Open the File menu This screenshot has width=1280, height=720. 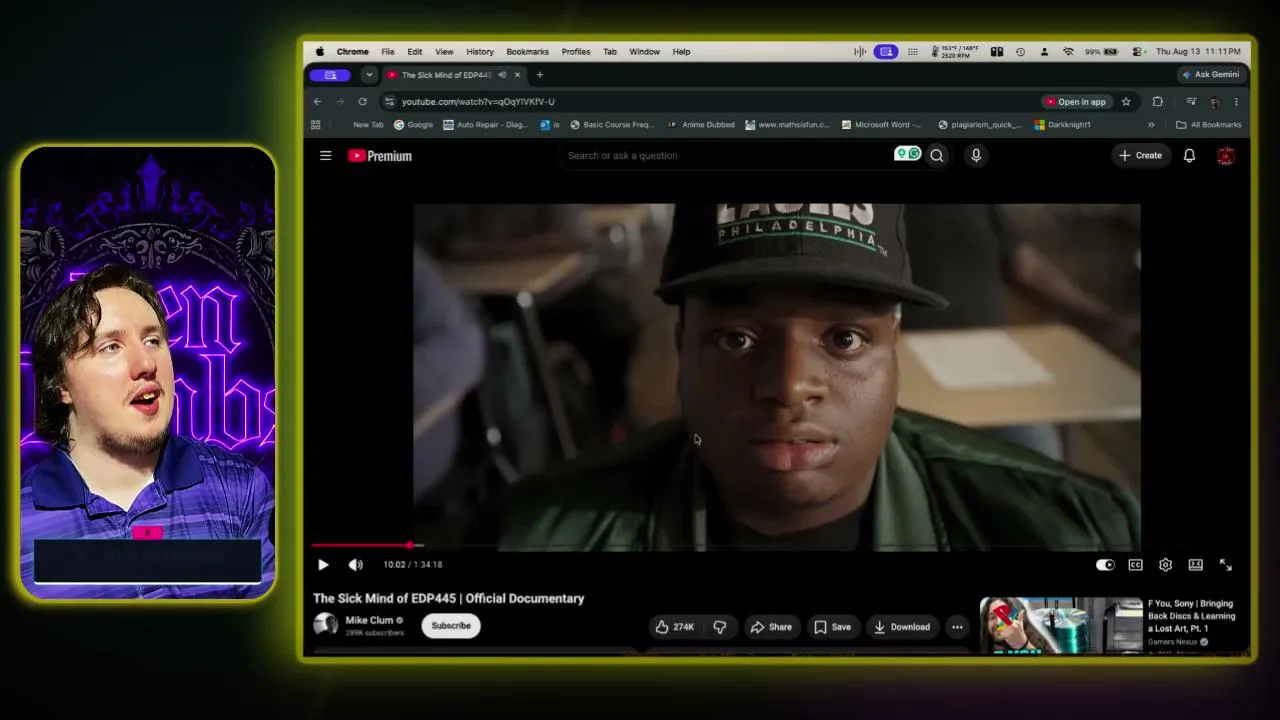point(387,52)
